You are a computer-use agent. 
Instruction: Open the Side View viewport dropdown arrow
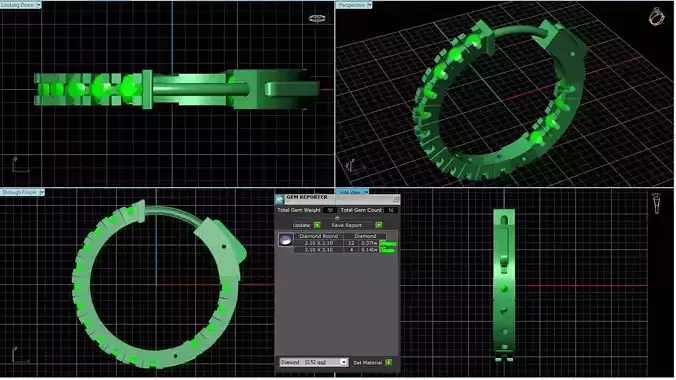[366, 192]
